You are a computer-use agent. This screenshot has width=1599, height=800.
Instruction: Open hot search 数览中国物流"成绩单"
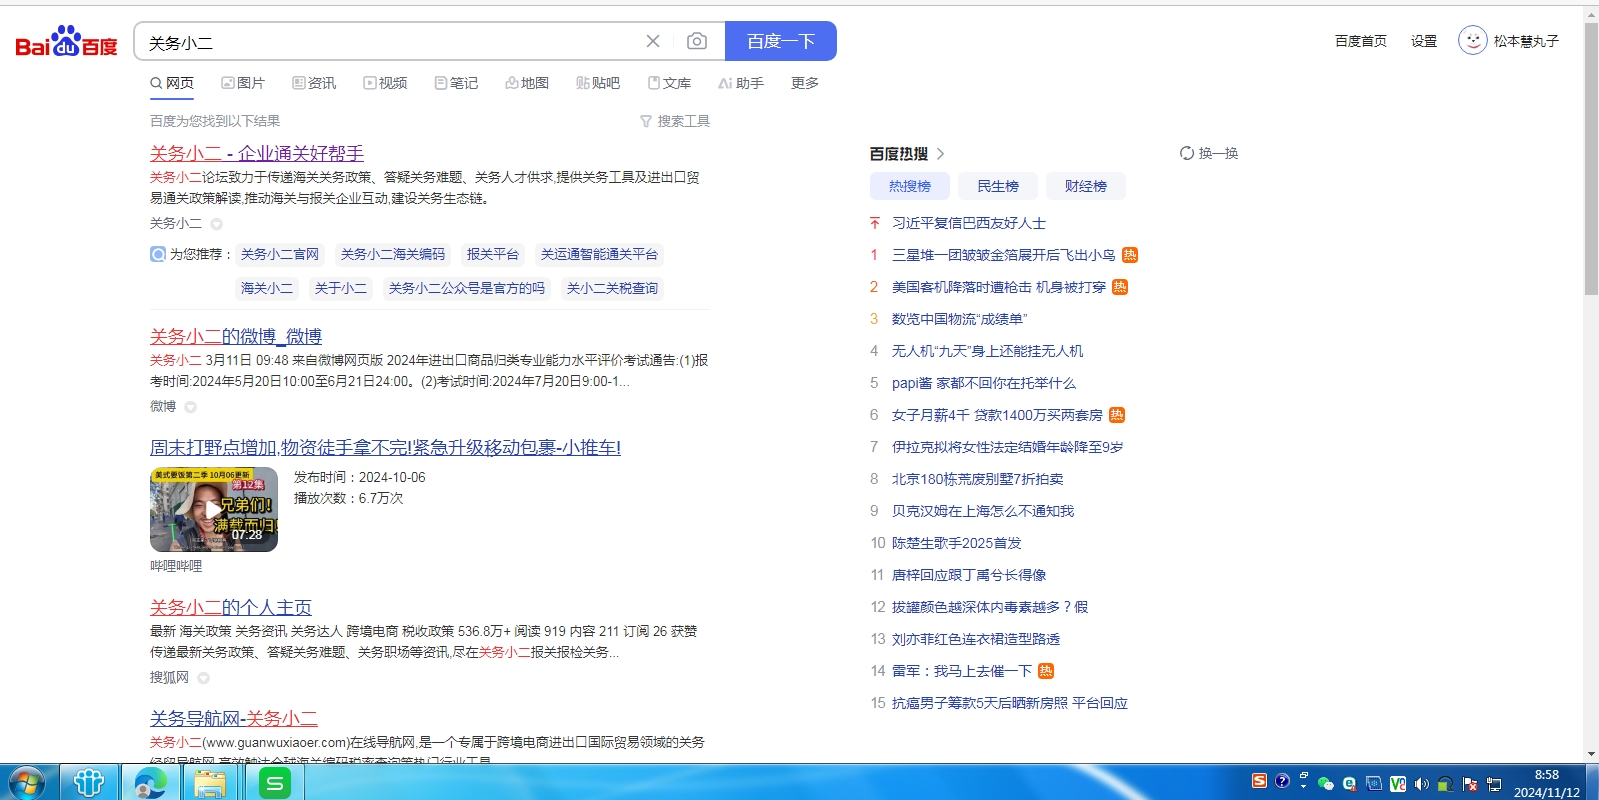(x=960, y=319)
